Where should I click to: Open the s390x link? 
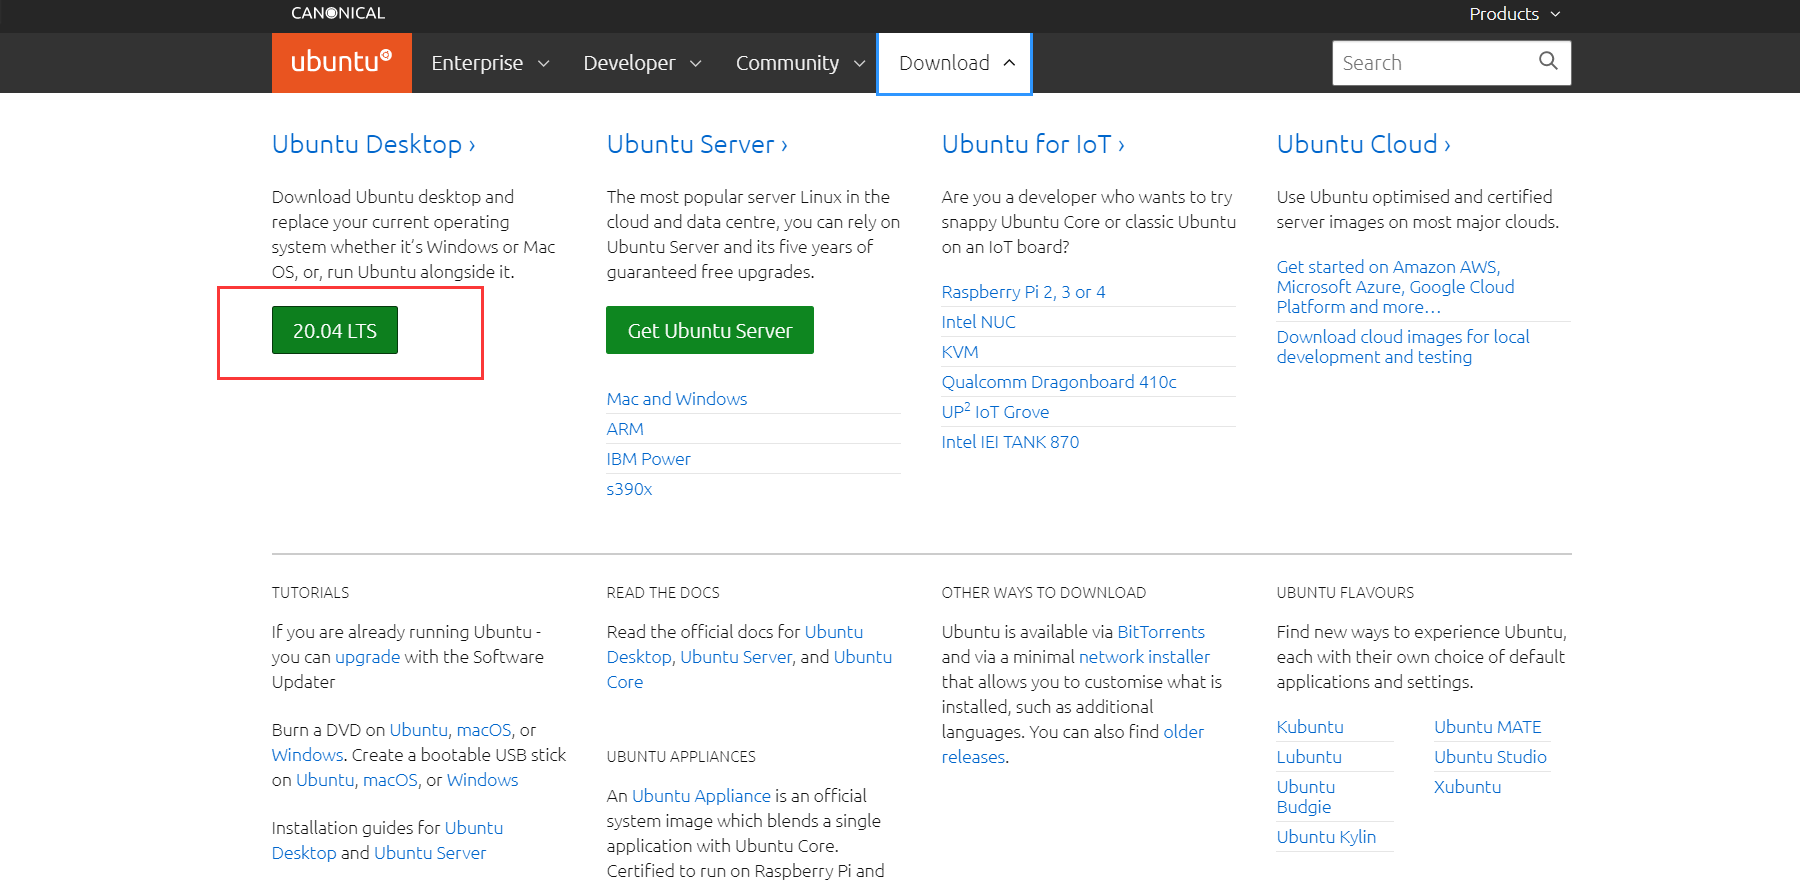click(629, 489)
